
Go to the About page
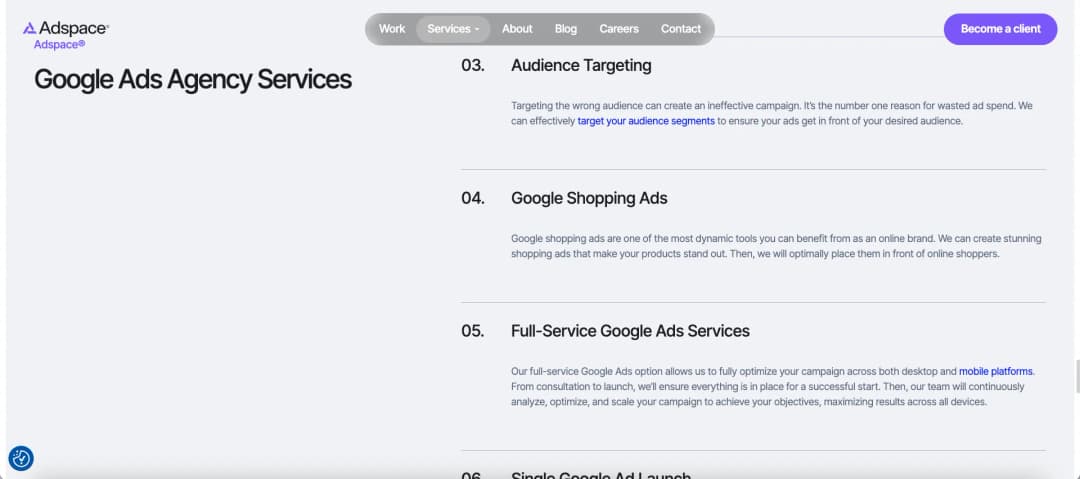[x=517, y=29]
